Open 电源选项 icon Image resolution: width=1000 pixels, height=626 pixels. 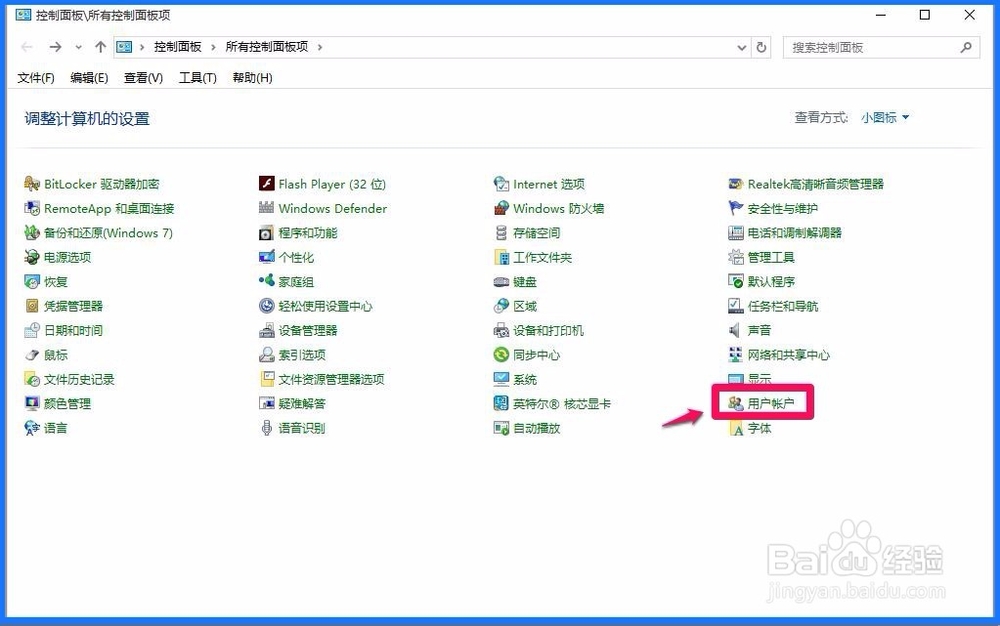click(32, 257)
